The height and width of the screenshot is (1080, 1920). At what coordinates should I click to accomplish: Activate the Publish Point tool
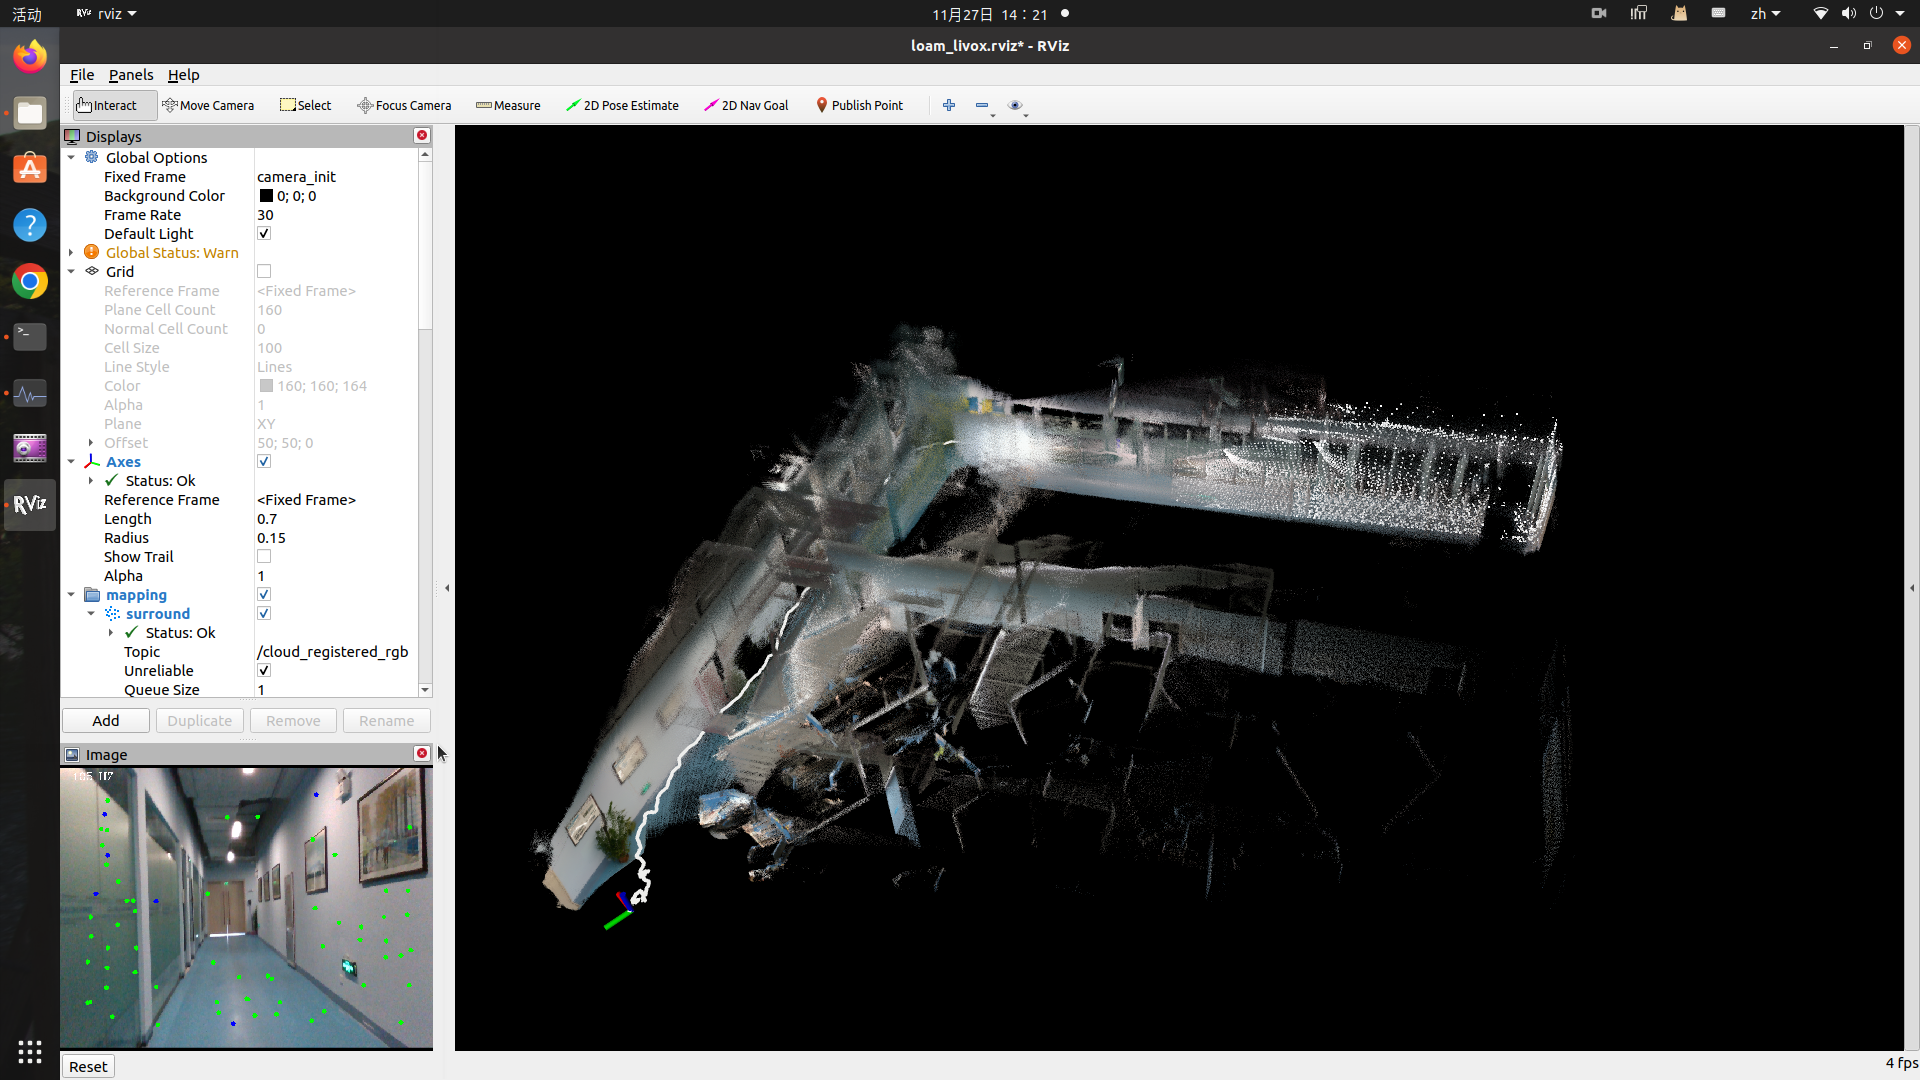(x=859, y=105)
